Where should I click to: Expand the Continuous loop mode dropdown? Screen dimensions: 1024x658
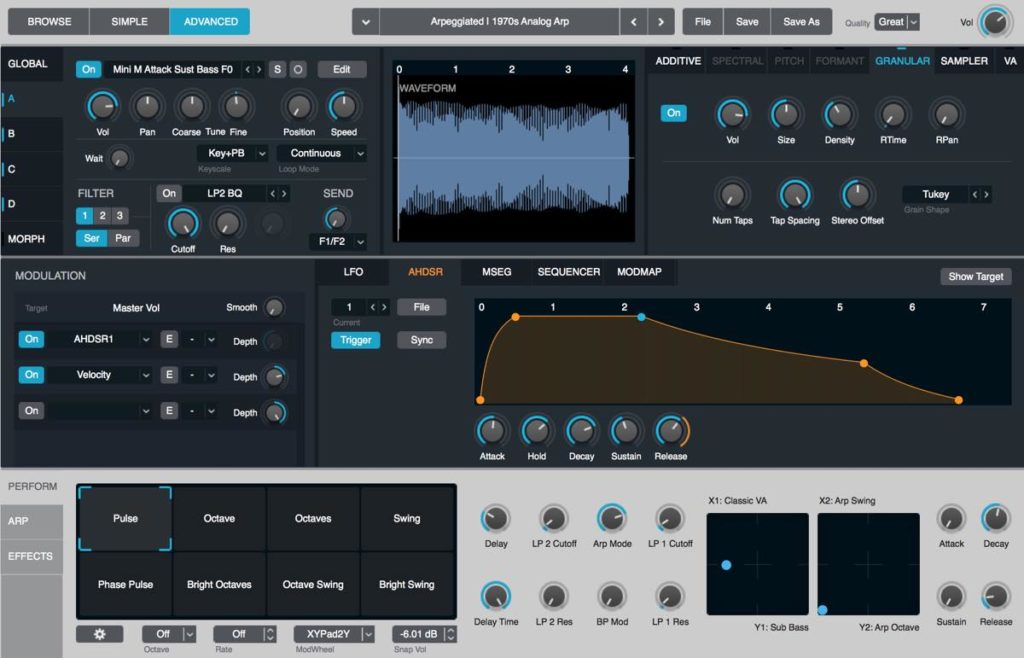[321, 153]
